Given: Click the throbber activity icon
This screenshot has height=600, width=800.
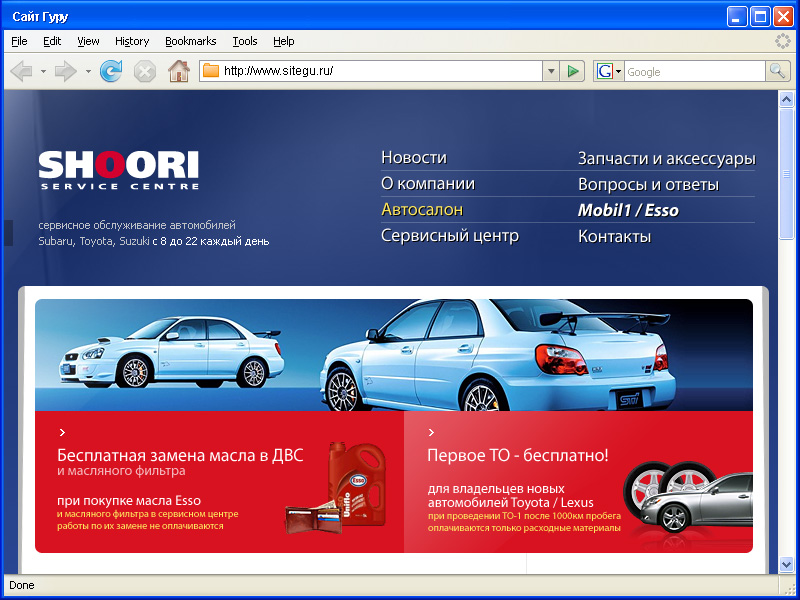Looking at the screenshot, I should [x=782, y=41].
